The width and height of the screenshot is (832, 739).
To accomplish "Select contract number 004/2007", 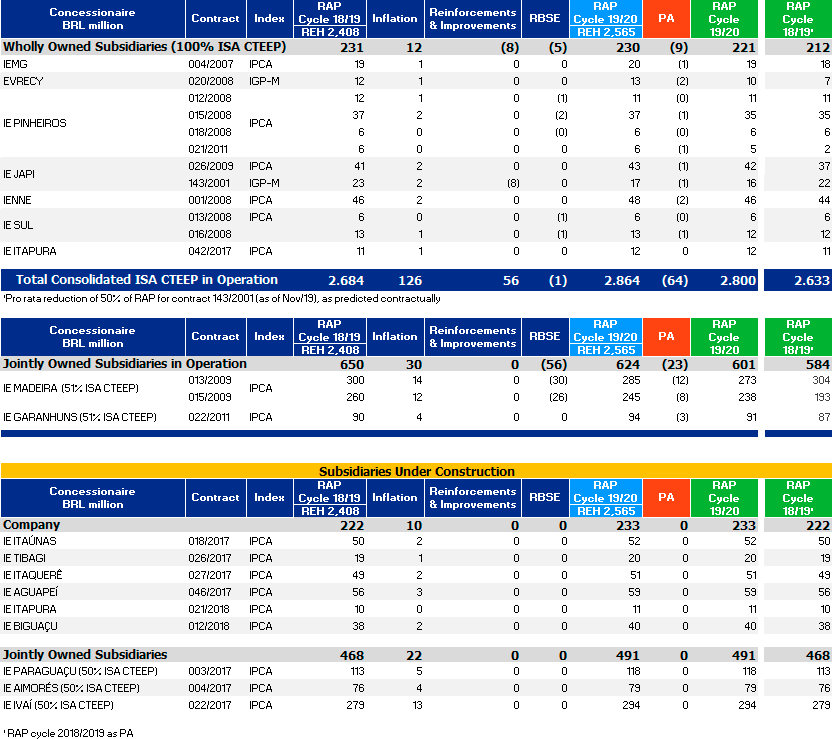I will coord(211,64).
